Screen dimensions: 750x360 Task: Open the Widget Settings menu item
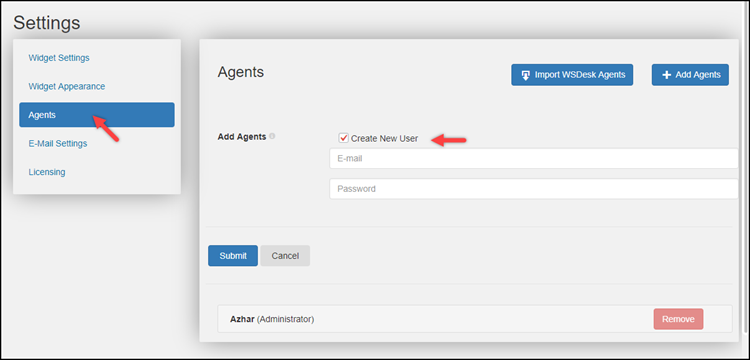pyautogui.click(x=59, y=58)
